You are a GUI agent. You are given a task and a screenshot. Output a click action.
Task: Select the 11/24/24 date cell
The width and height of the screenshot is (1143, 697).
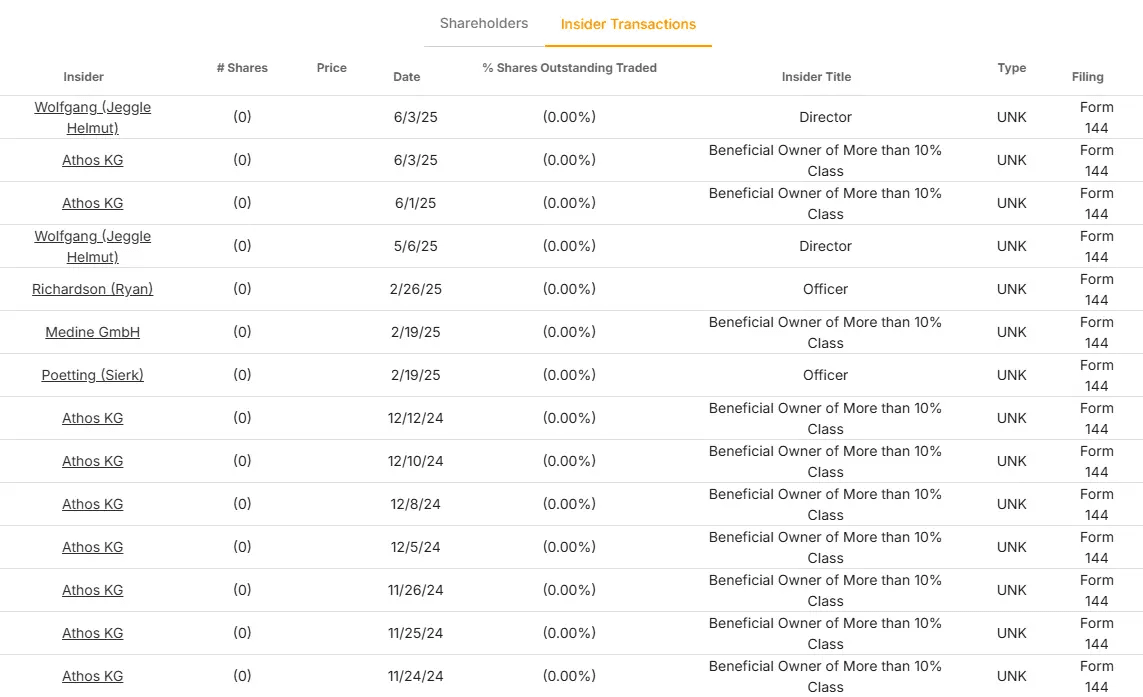[416, 677]
